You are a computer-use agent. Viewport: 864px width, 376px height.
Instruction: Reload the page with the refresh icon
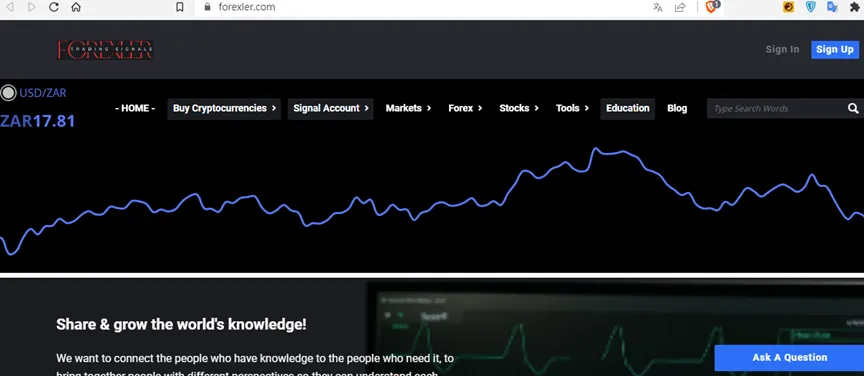coord(53,7)
